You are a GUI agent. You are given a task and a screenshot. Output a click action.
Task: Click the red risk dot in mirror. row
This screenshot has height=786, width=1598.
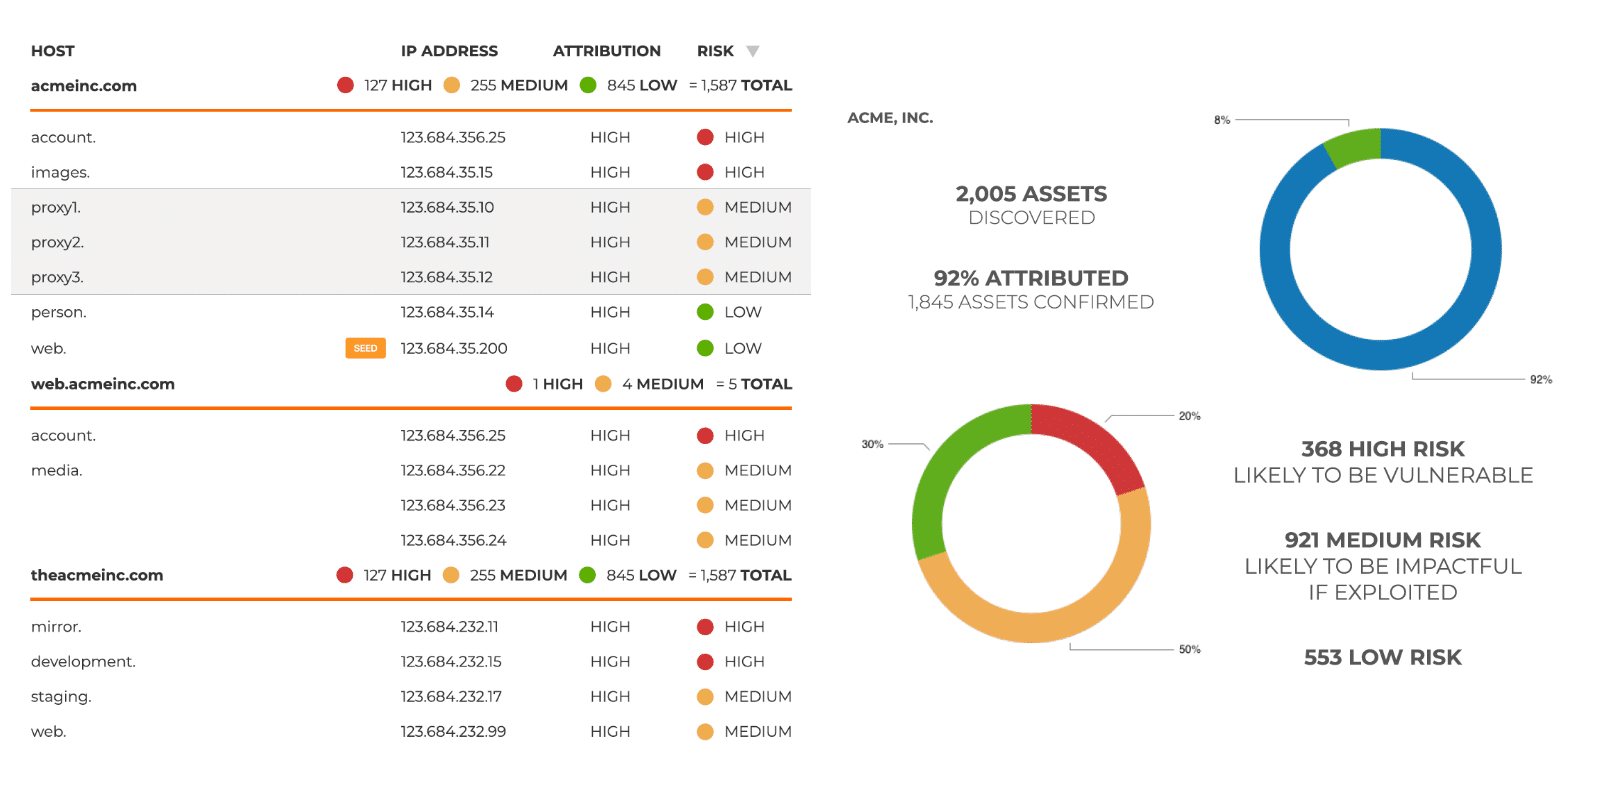coord(705,627)
